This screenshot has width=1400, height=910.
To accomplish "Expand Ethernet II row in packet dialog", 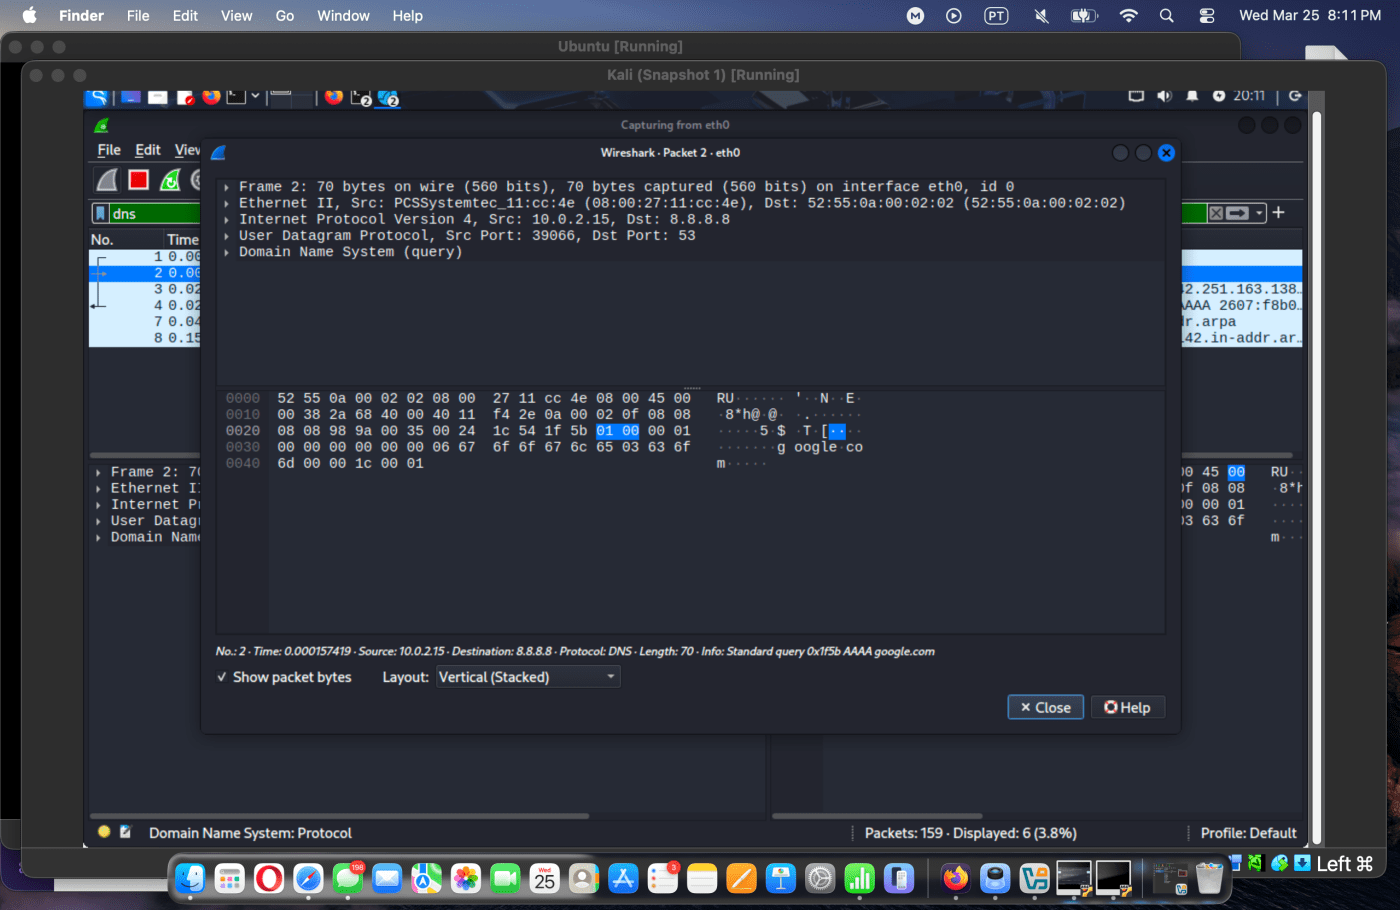I will [x=227, y=203].
